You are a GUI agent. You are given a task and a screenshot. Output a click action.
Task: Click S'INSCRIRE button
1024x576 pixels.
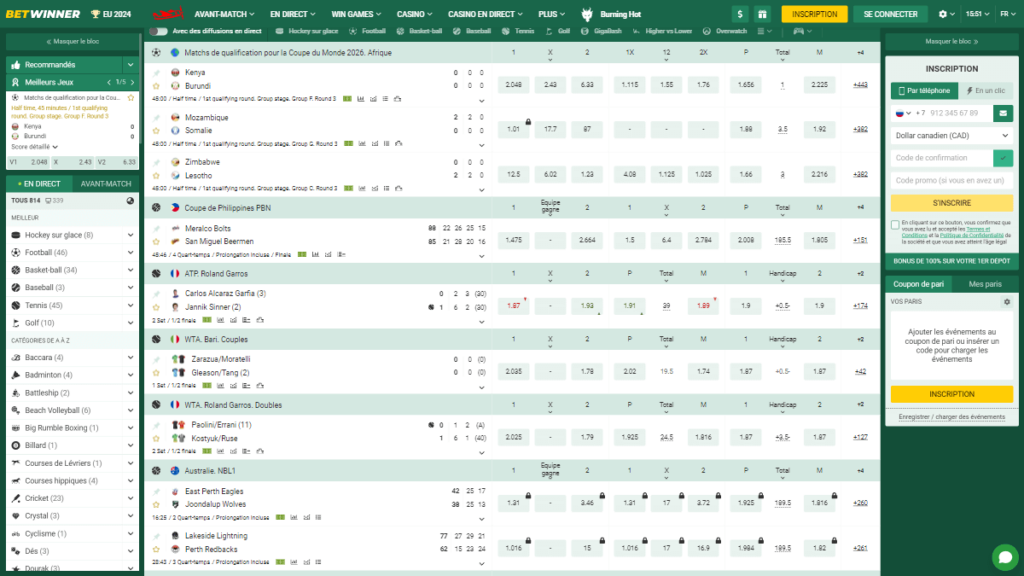click(x=952, y=203)
